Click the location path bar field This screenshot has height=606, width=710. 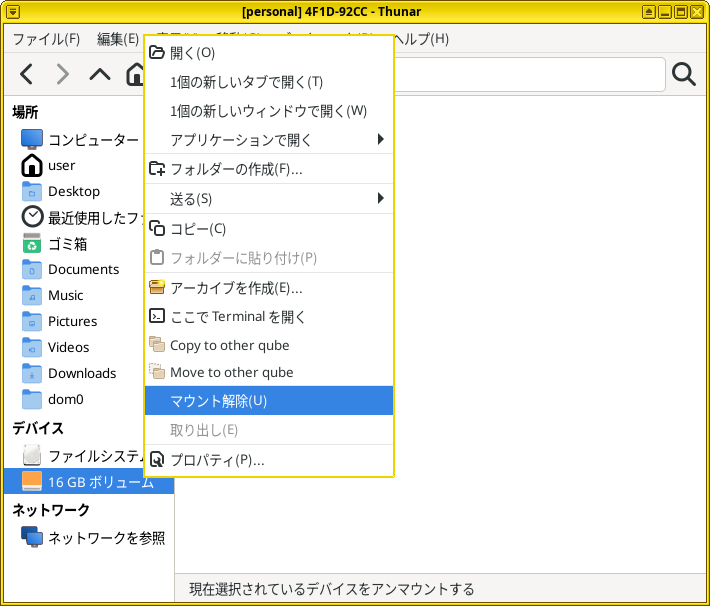click(529, 74)
